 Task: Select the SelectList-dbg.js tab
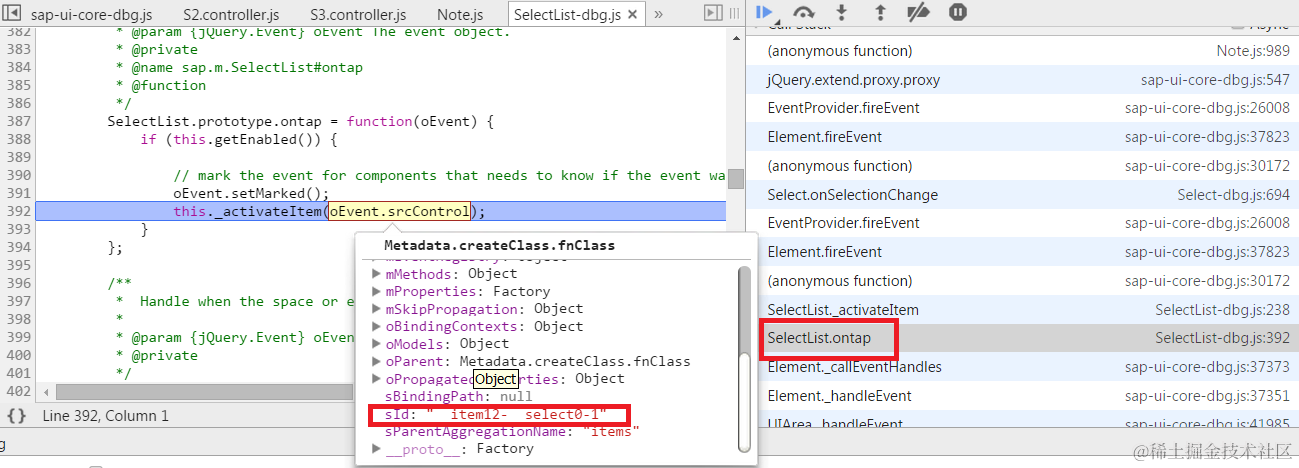tap(566, 15)
